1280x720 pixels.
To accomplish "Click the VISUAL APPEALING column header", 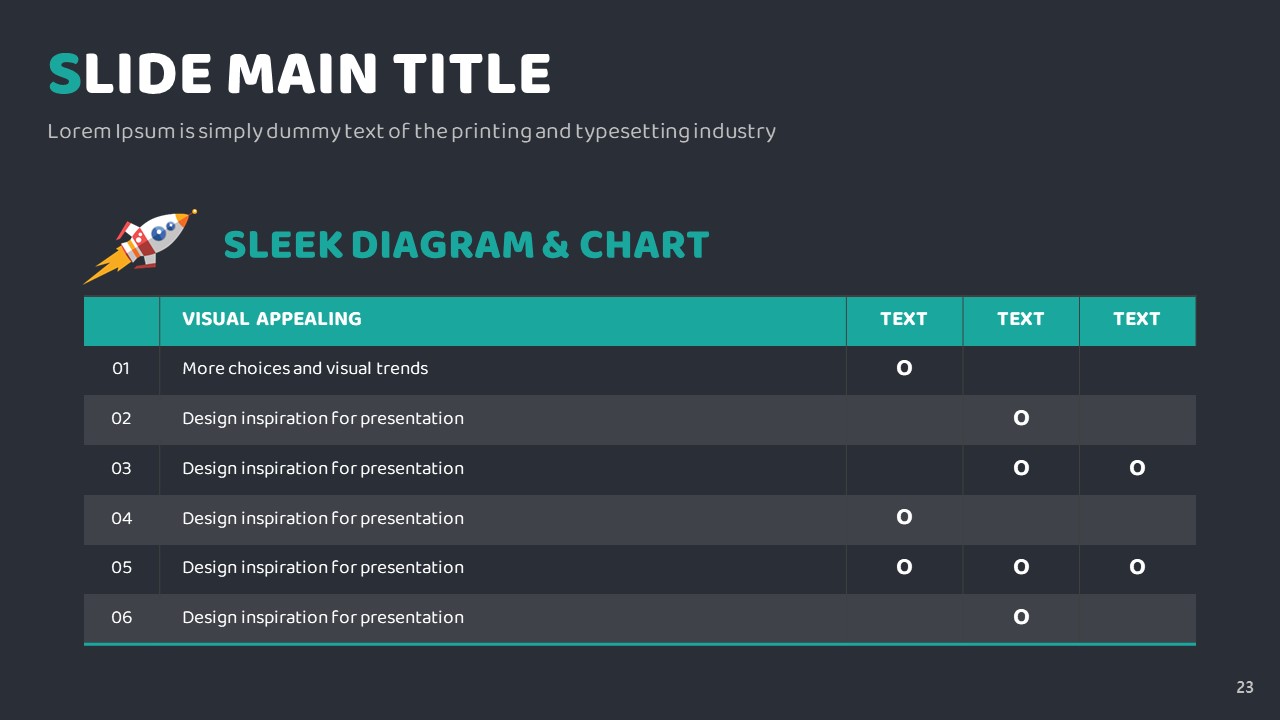I will (272, 319).
